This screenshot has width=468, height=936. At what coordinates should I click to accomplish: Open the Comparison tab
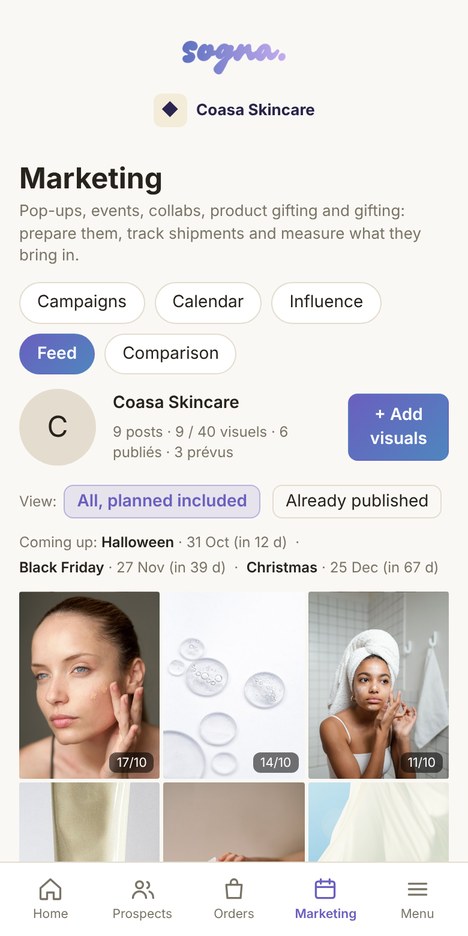[170, 353]
